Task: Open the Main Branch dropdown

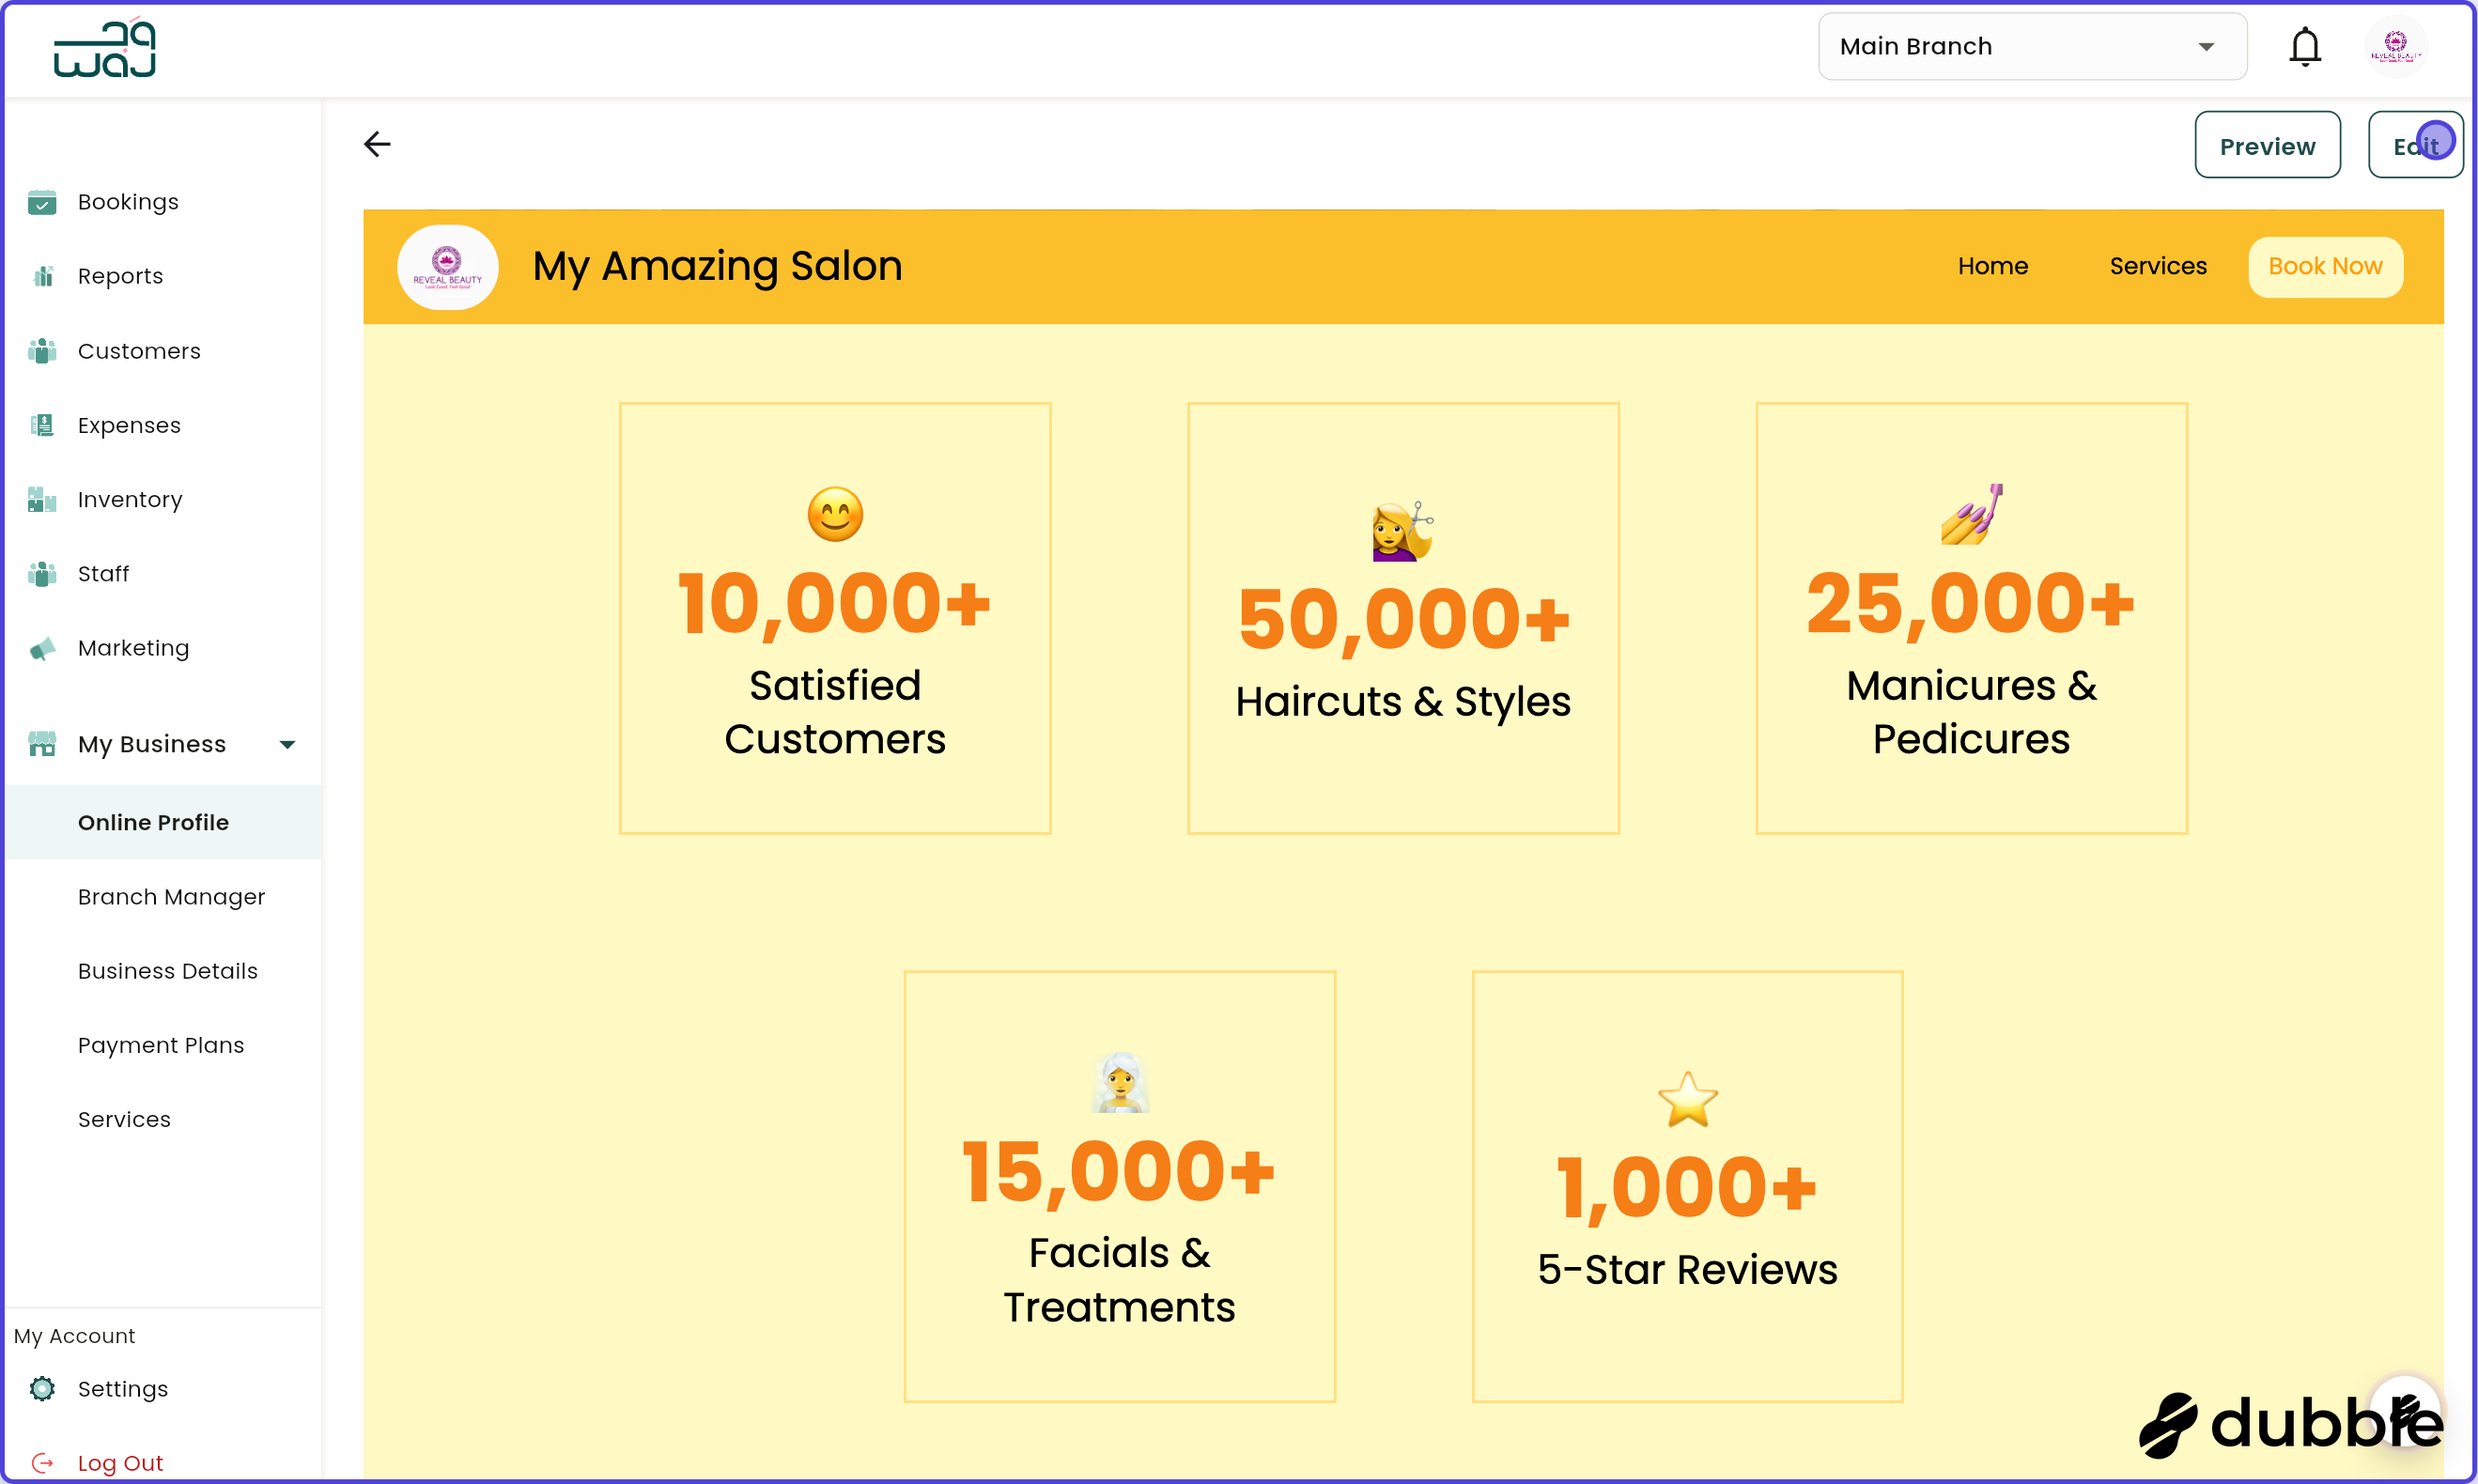Action: [x=2032, y=46]
